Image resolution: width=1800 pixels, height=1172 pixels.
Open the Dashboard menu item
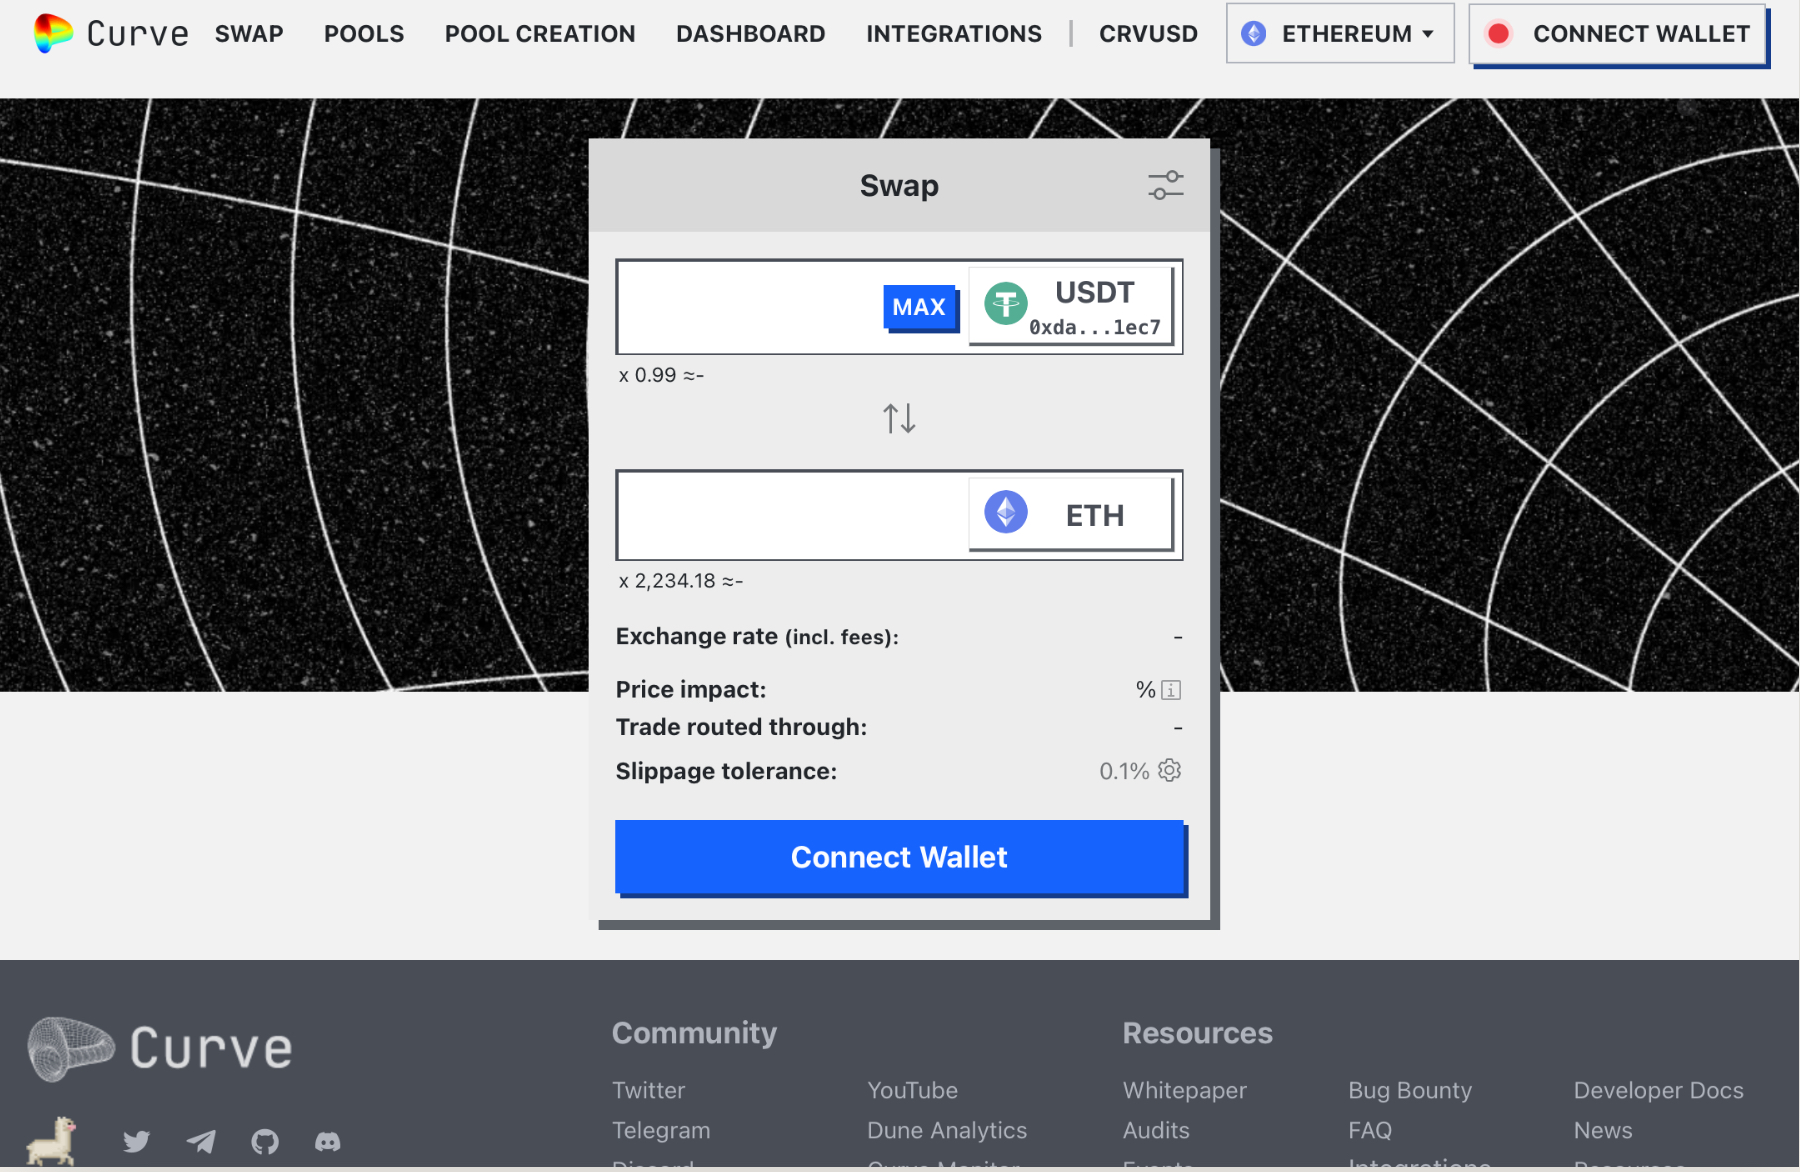[x=750, y=34]
